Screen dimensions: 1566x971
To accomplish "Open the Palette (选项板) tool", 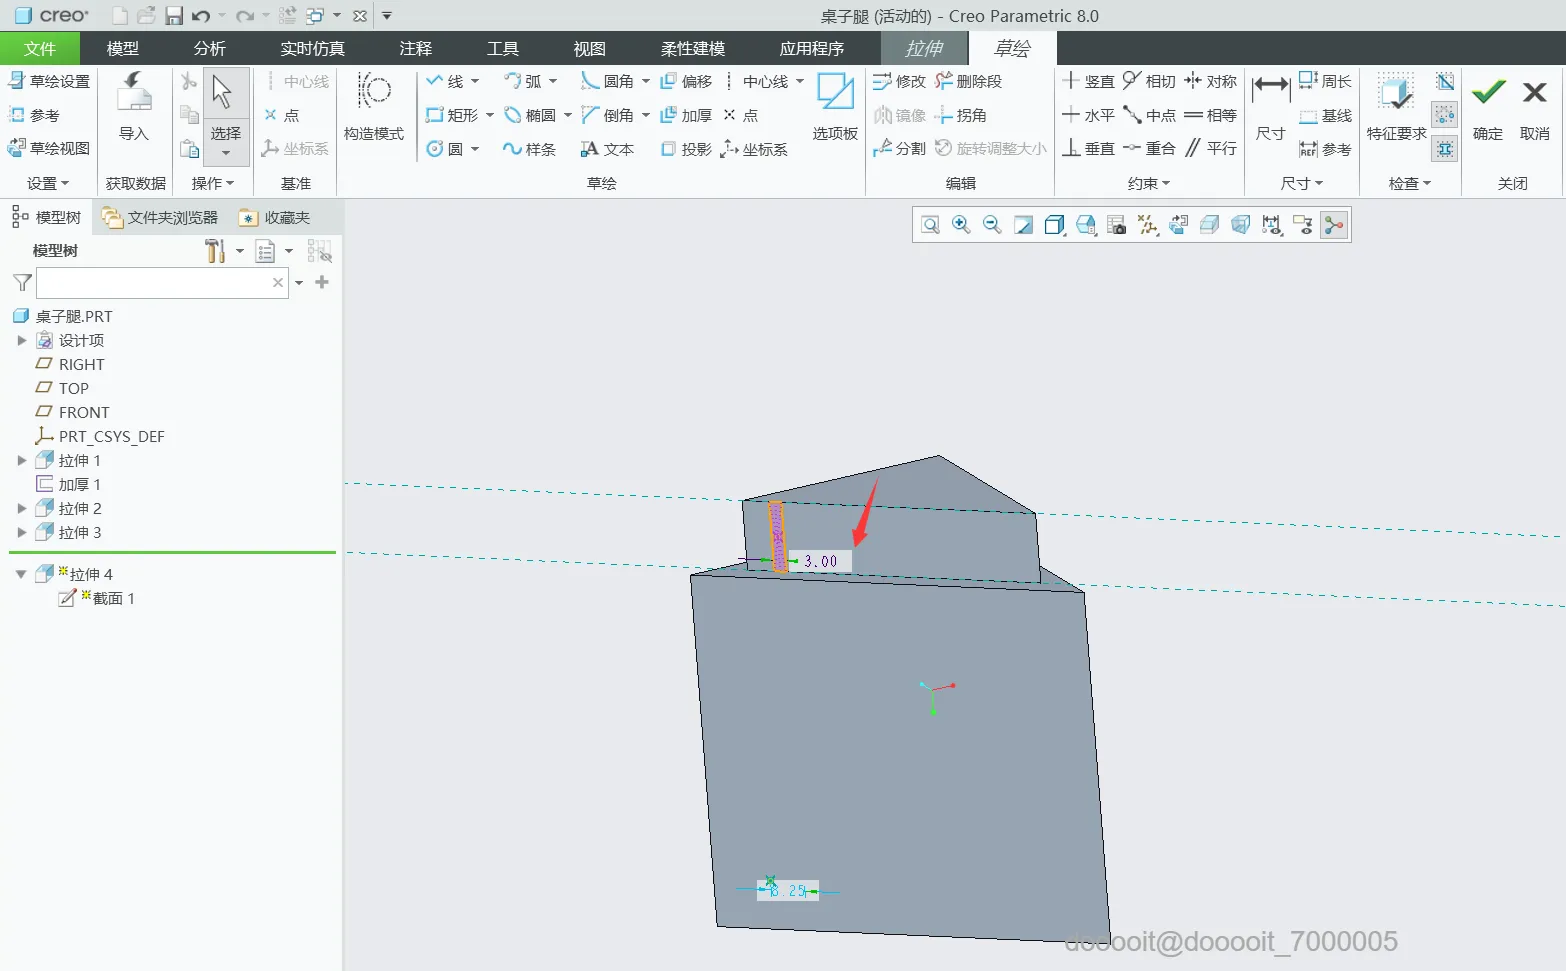I will pos(835,108).
